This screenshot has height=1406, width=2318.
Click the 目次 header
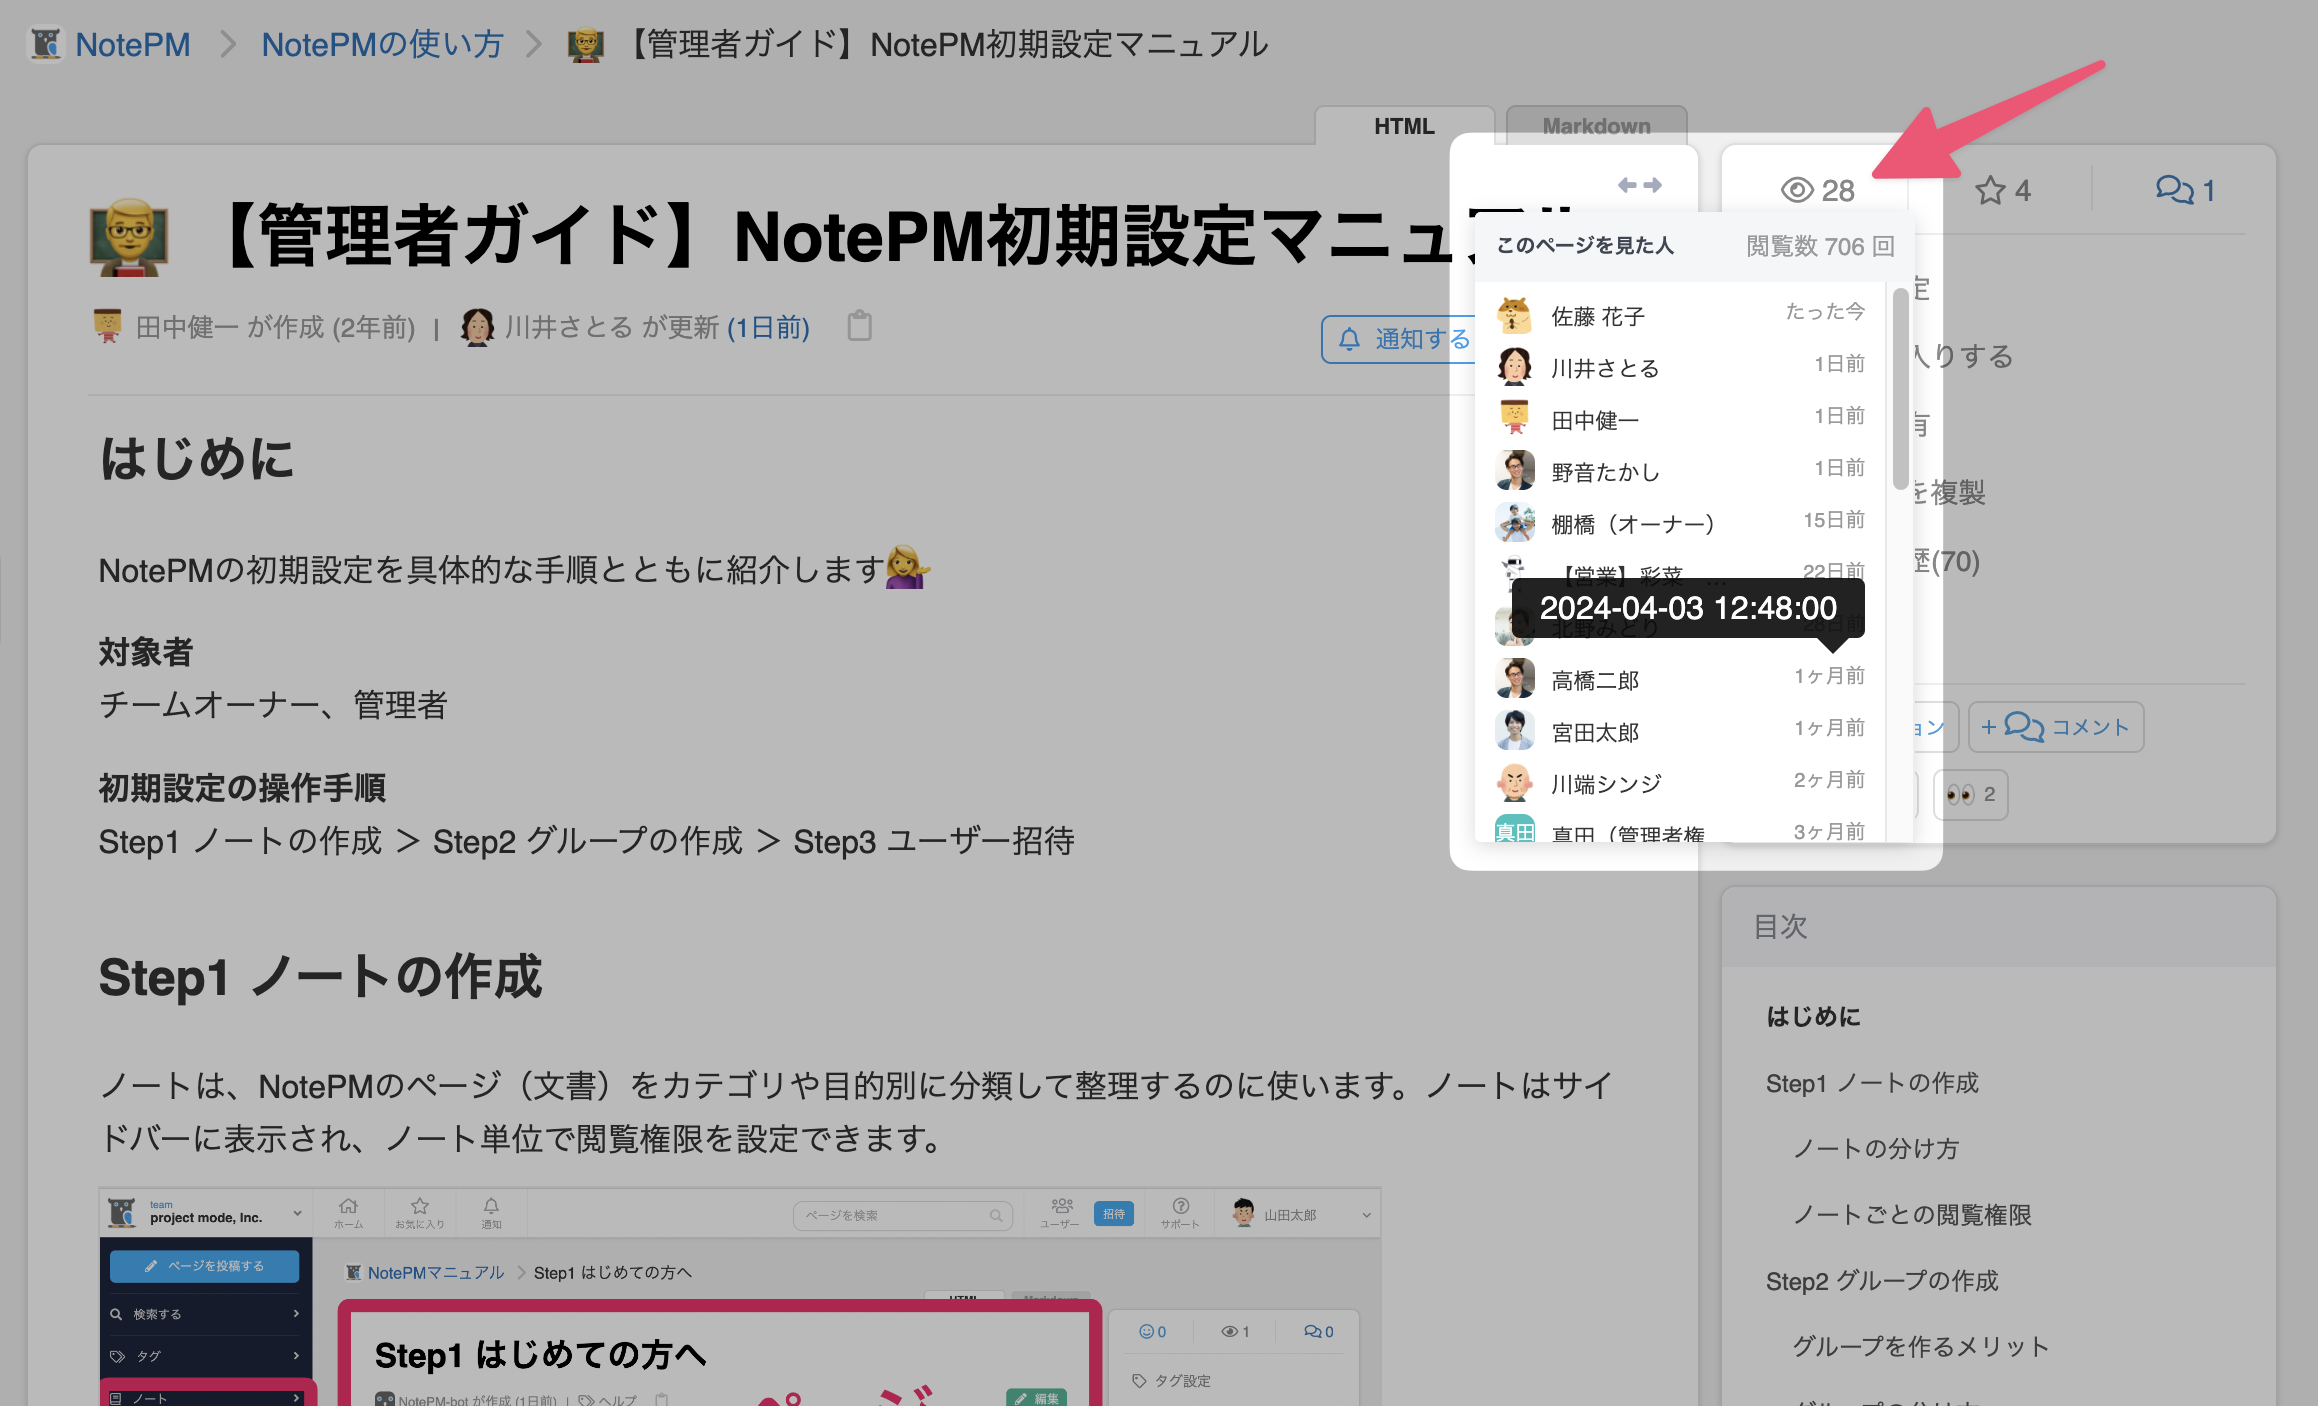(x=1780, y=927)
